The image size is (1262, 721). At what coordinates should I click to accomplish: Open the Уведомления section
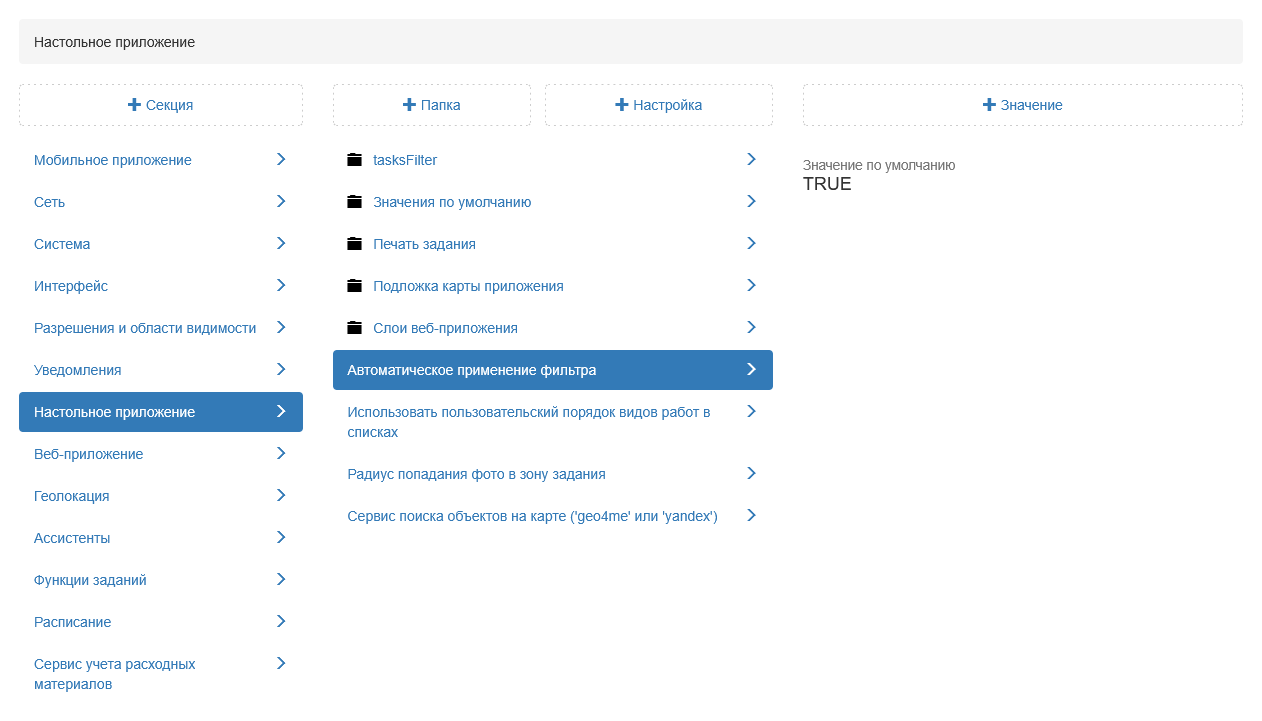78,370
